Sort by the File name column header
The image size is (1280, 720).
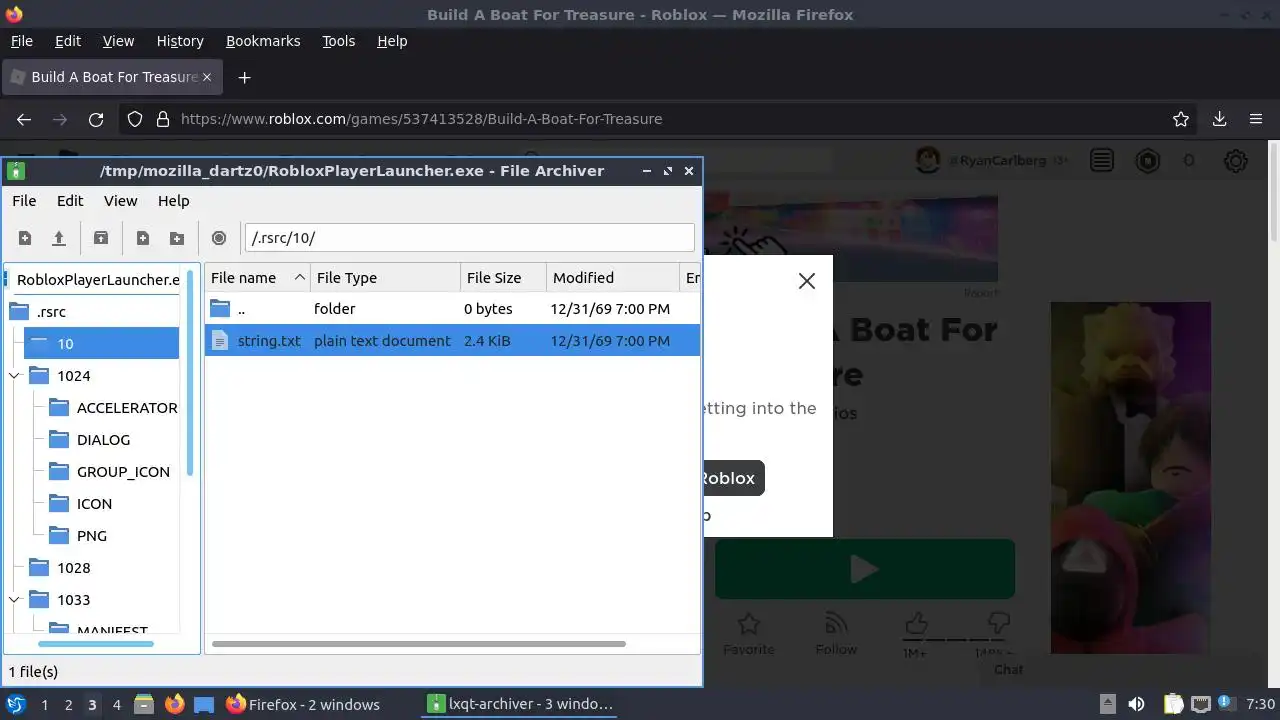point(257,278)
